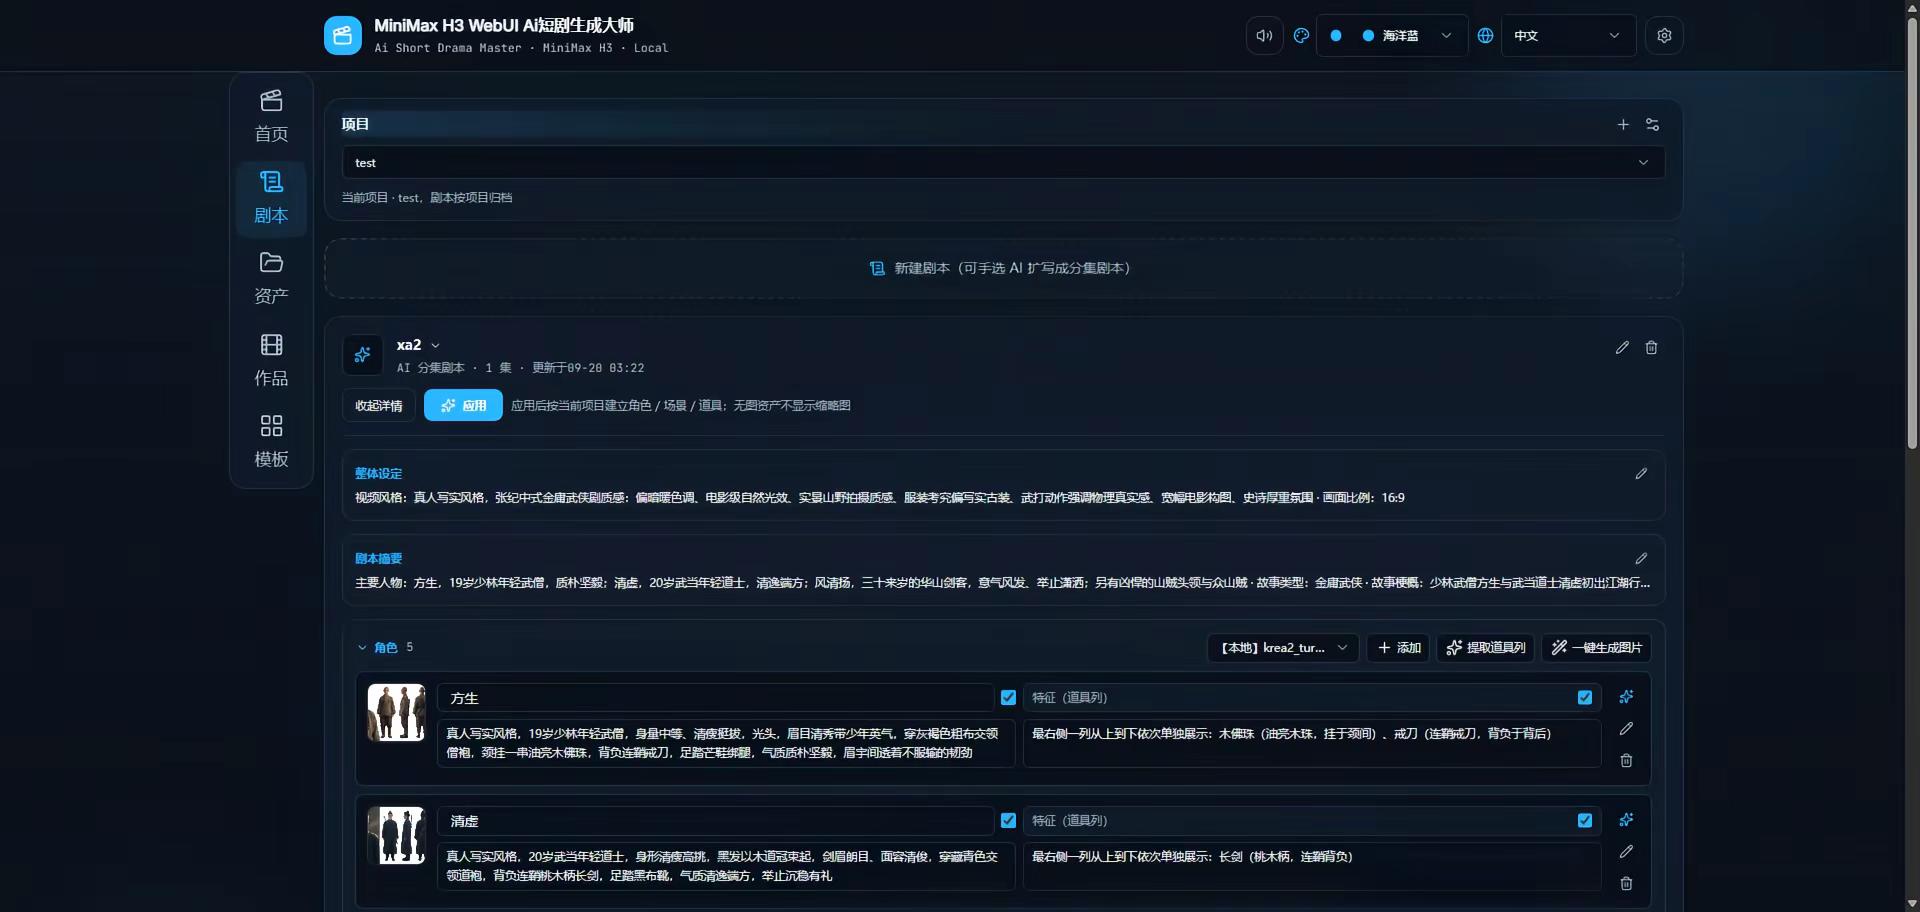Edit the 清虚 character entry

(1626, 852)
